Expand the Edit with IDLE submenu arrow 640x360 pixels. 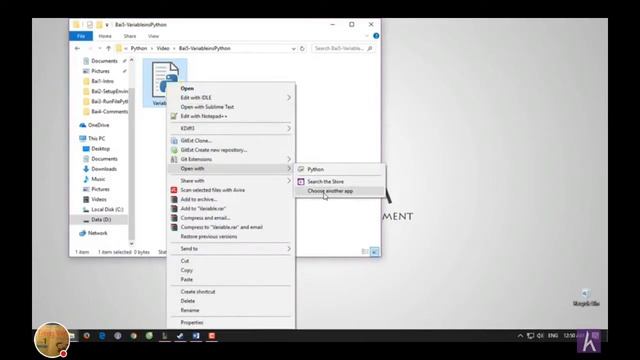click(289, 98)
